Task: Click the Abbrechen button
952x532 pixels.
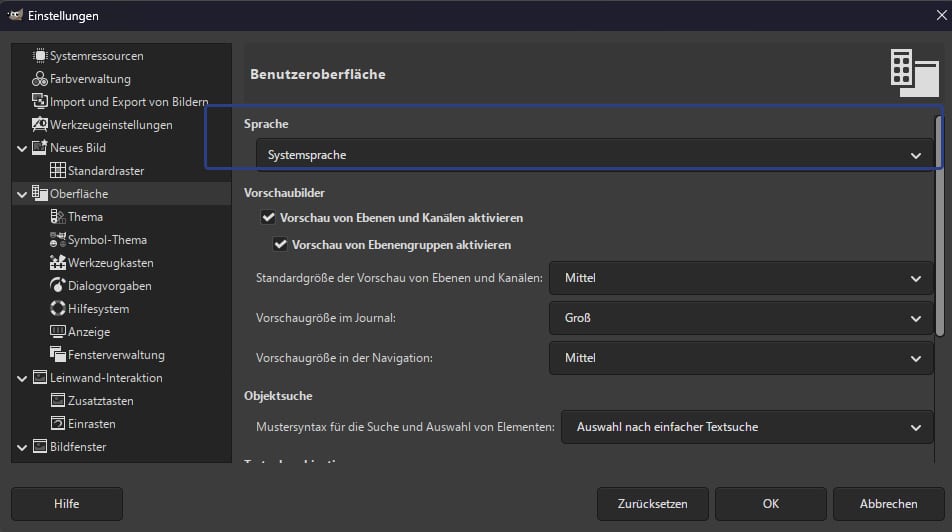Action: (x=888, y=504)
